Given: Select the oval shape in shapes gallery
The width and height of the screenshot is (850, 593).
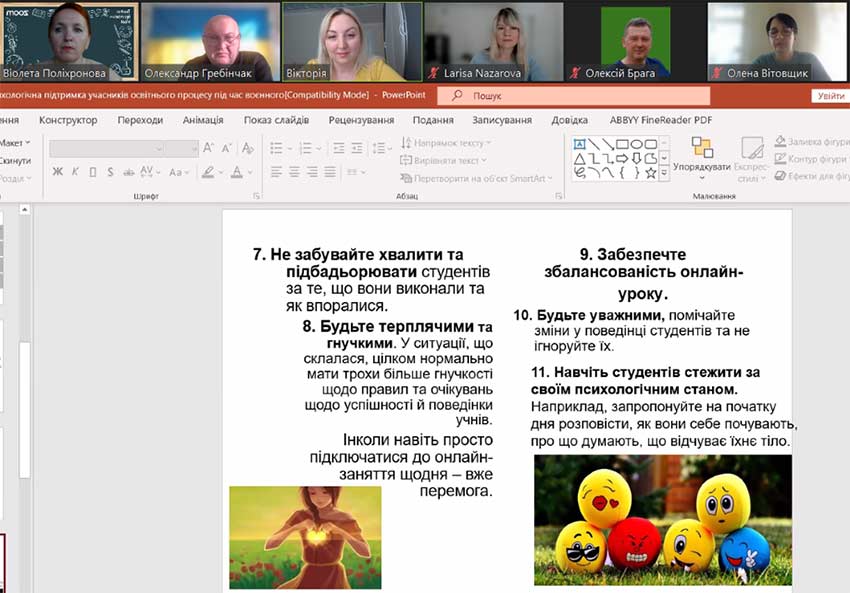Looking at the screenshot, I should click(x=637, y=144).
